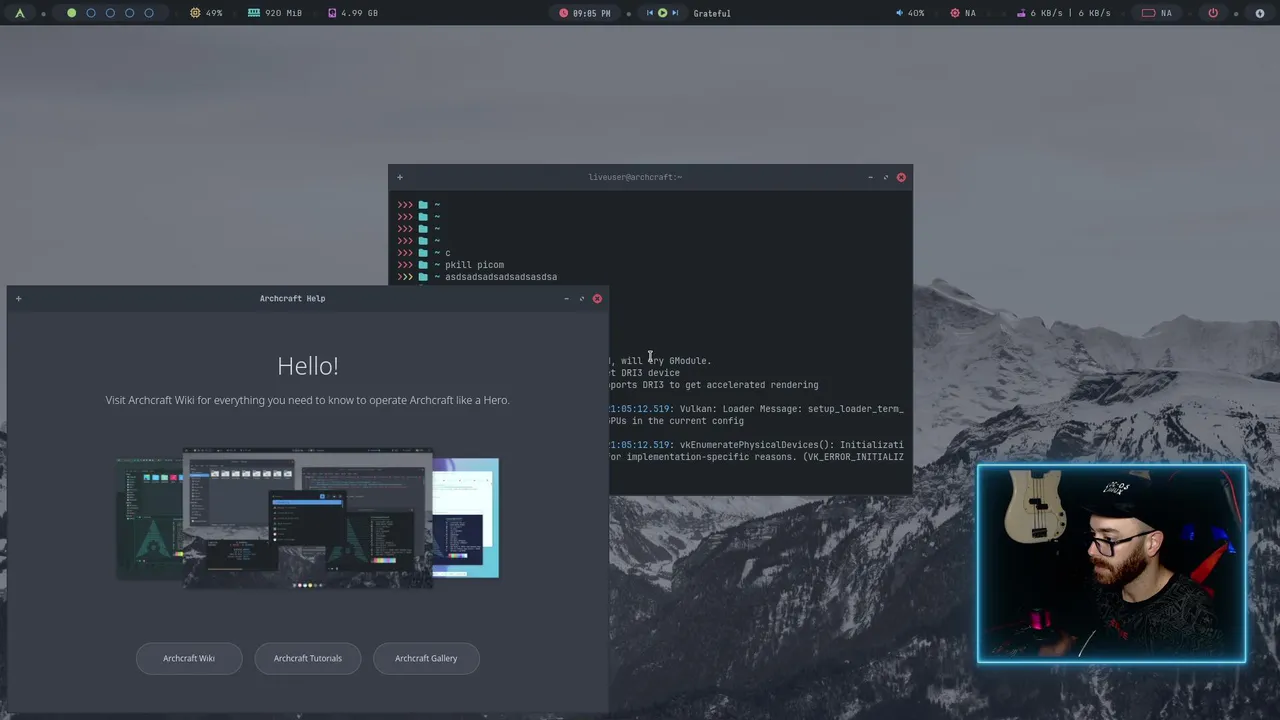Click the disk usage icon in the bar
1280x720 pixels.
(x=332, y=13)
